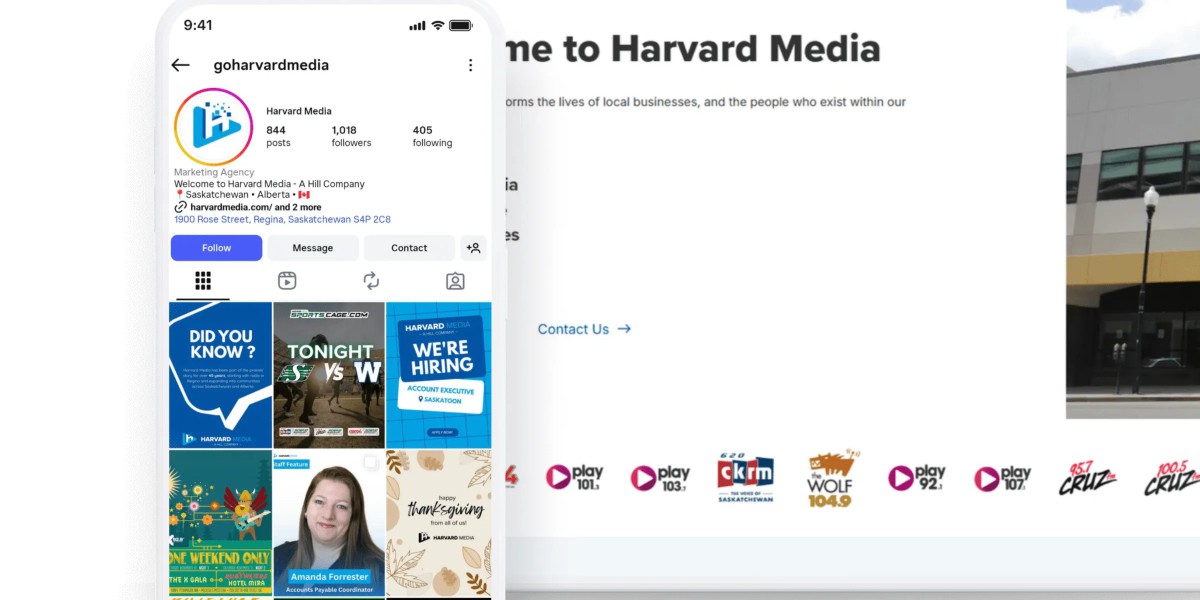Viewport: 1200px width, 600px height.
Task: Click the 95.7 Cruz FM logo
Action: 1087,478
